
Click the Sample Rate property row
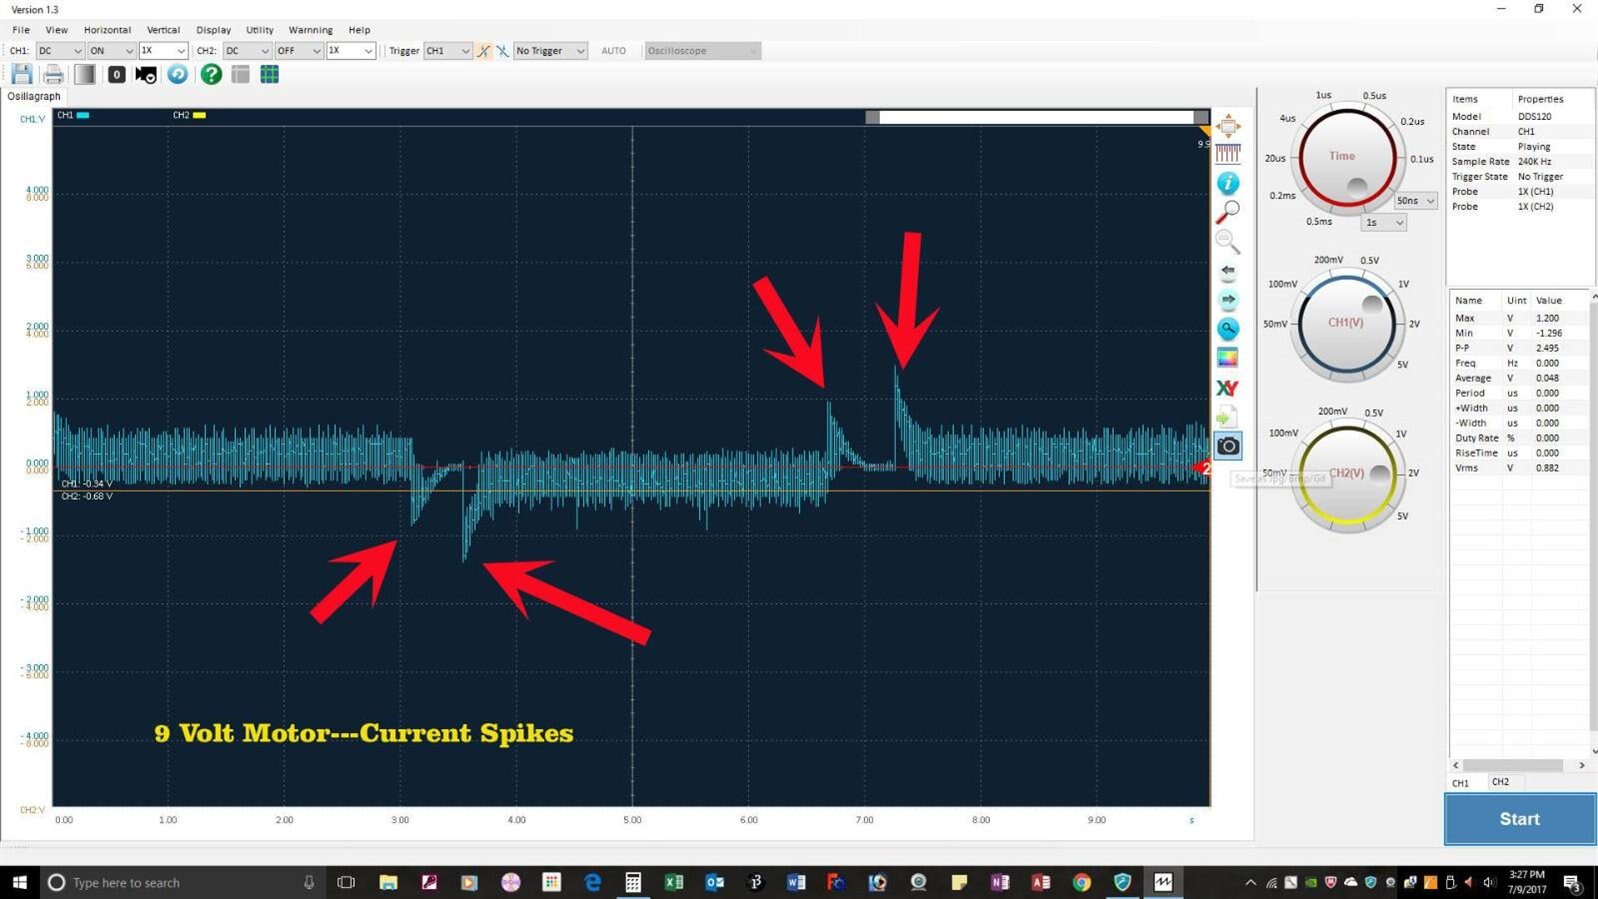[1519, 161]
